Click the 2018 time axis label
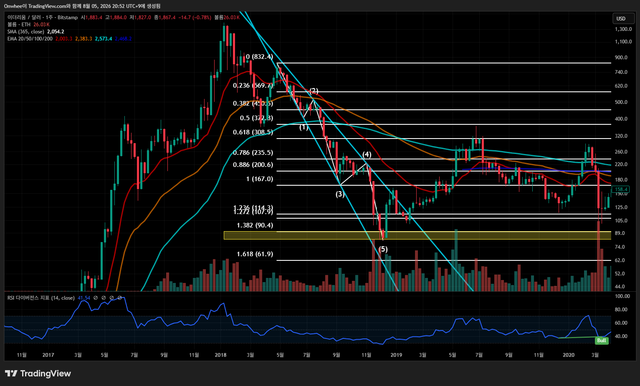640x386 pixels. (220, 355)
